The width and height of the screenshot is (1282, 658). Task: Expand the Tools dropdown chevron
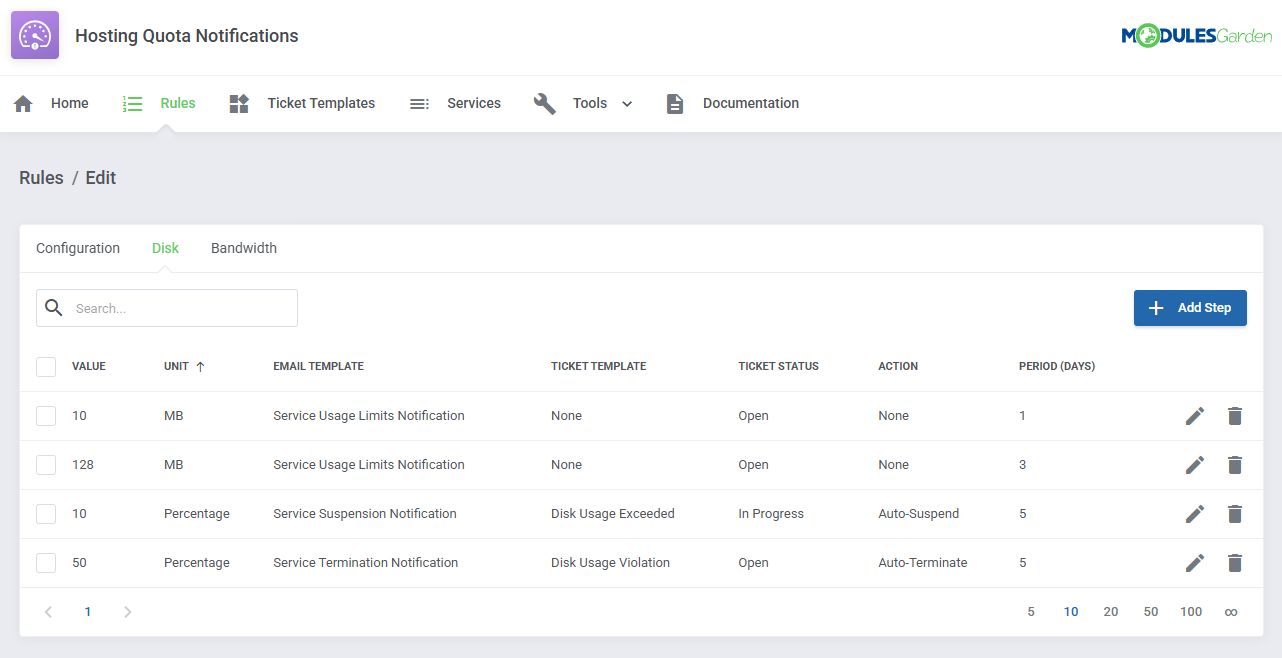(627, 103)
